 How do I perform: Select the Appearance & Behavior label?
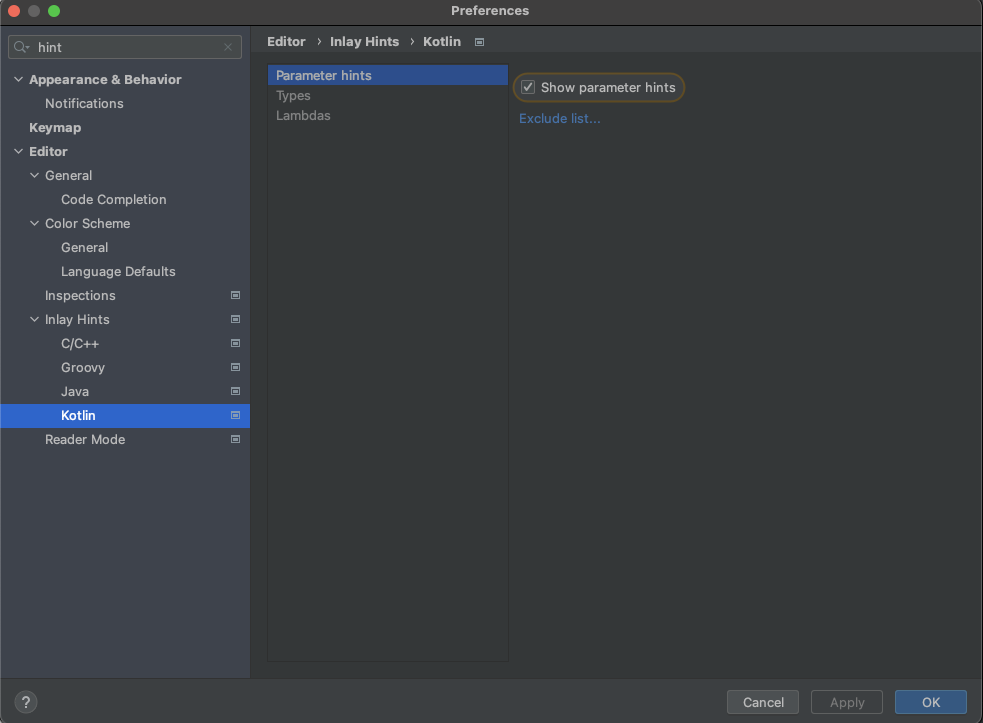(105, 80)
